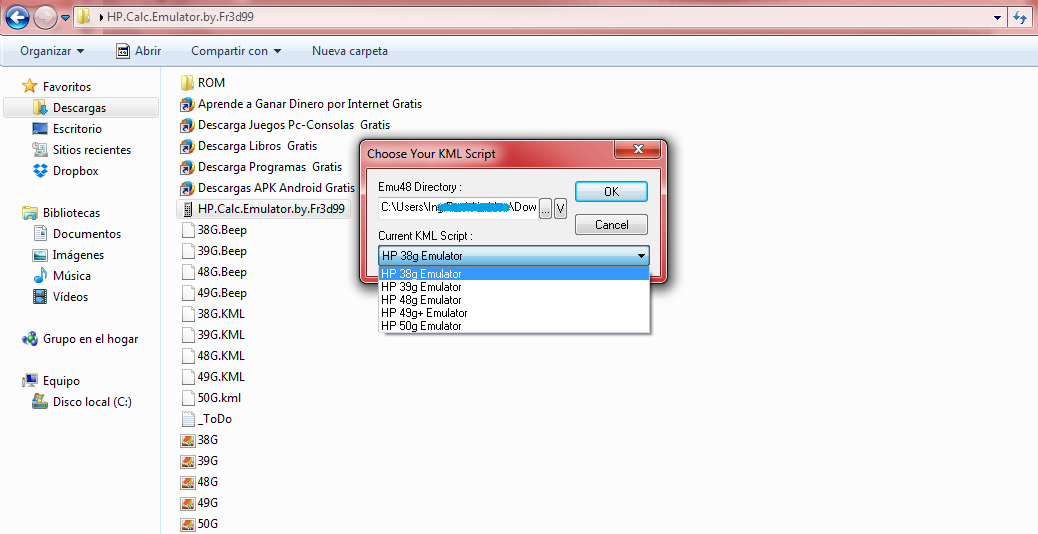The image size is (1038, 534).
Task: Select the _ToDo text file
Action: click(x=215, y=420)
